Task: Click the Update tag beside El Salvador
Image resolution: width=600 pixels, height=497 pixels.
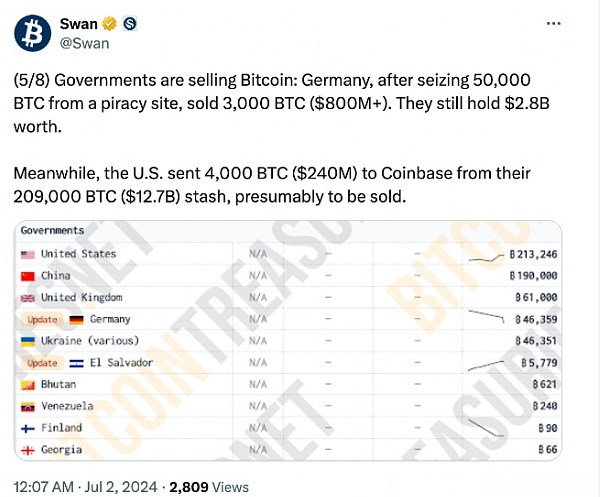Action: (x=42, y=363)
